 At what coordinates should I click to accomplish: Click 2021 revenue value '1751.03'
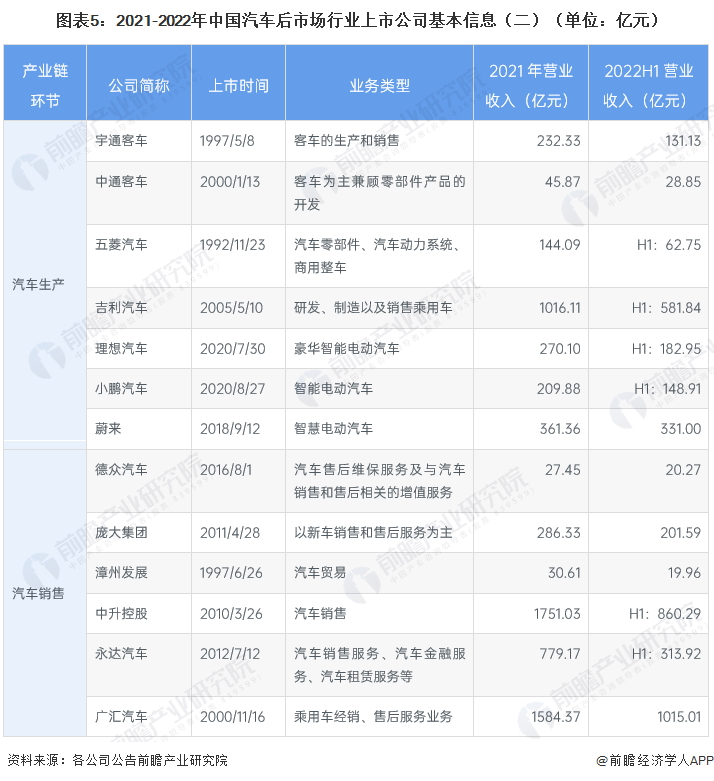pyautogui.click(x=557, y=613)
